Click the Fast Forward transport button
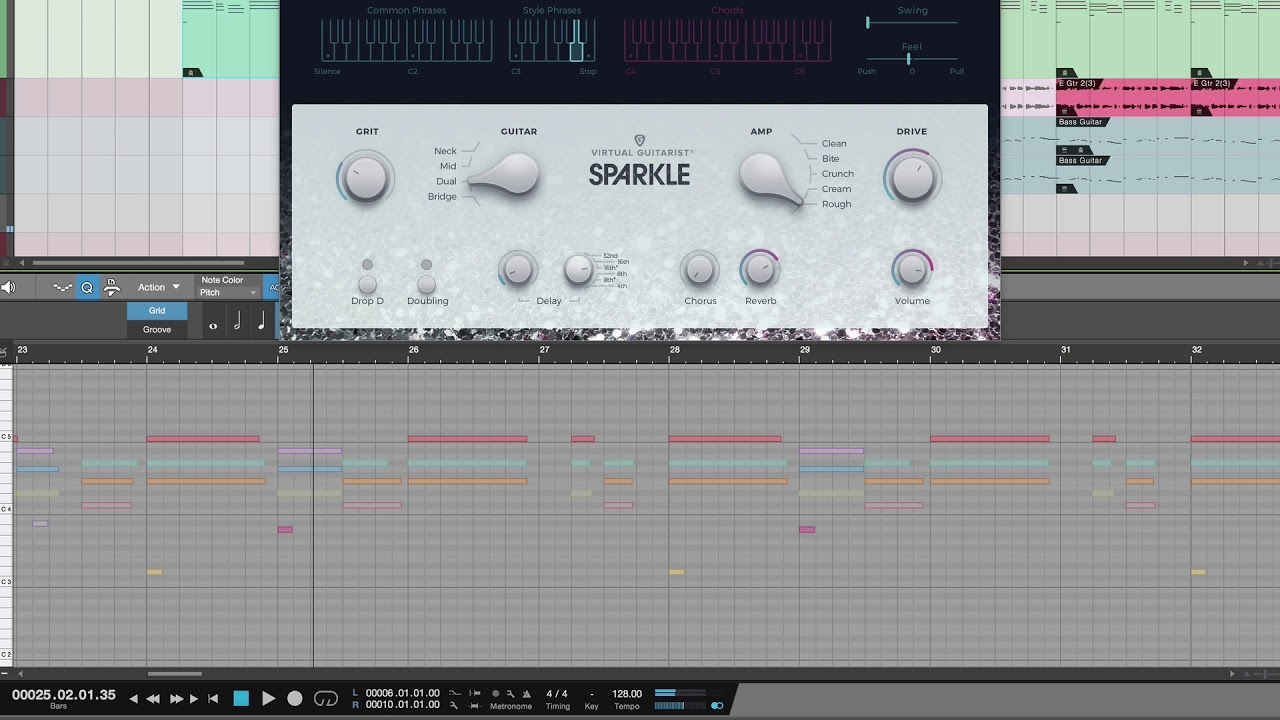The image size is (1280, 720). (x=176, y=699)
